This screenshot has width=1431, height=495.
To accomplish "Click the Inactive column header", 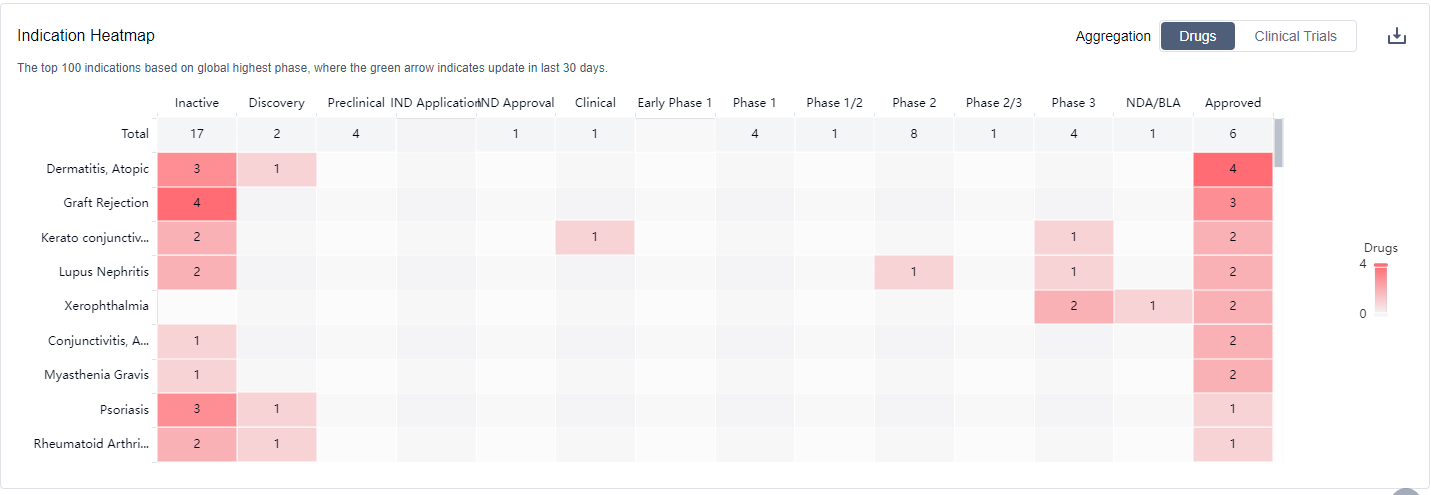I will tap(196, 102).
